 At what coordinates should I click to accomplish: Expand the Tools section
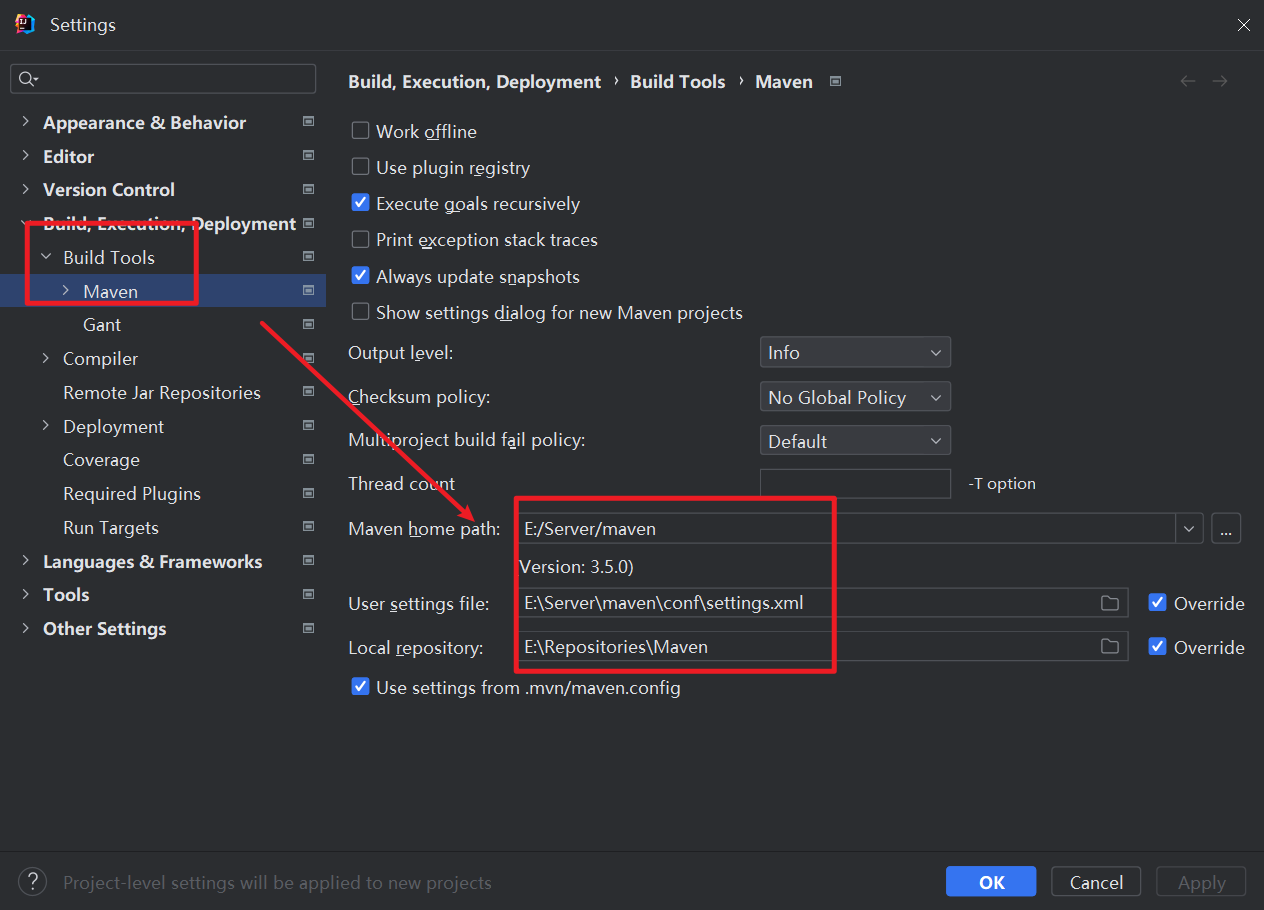coord(26,594)
